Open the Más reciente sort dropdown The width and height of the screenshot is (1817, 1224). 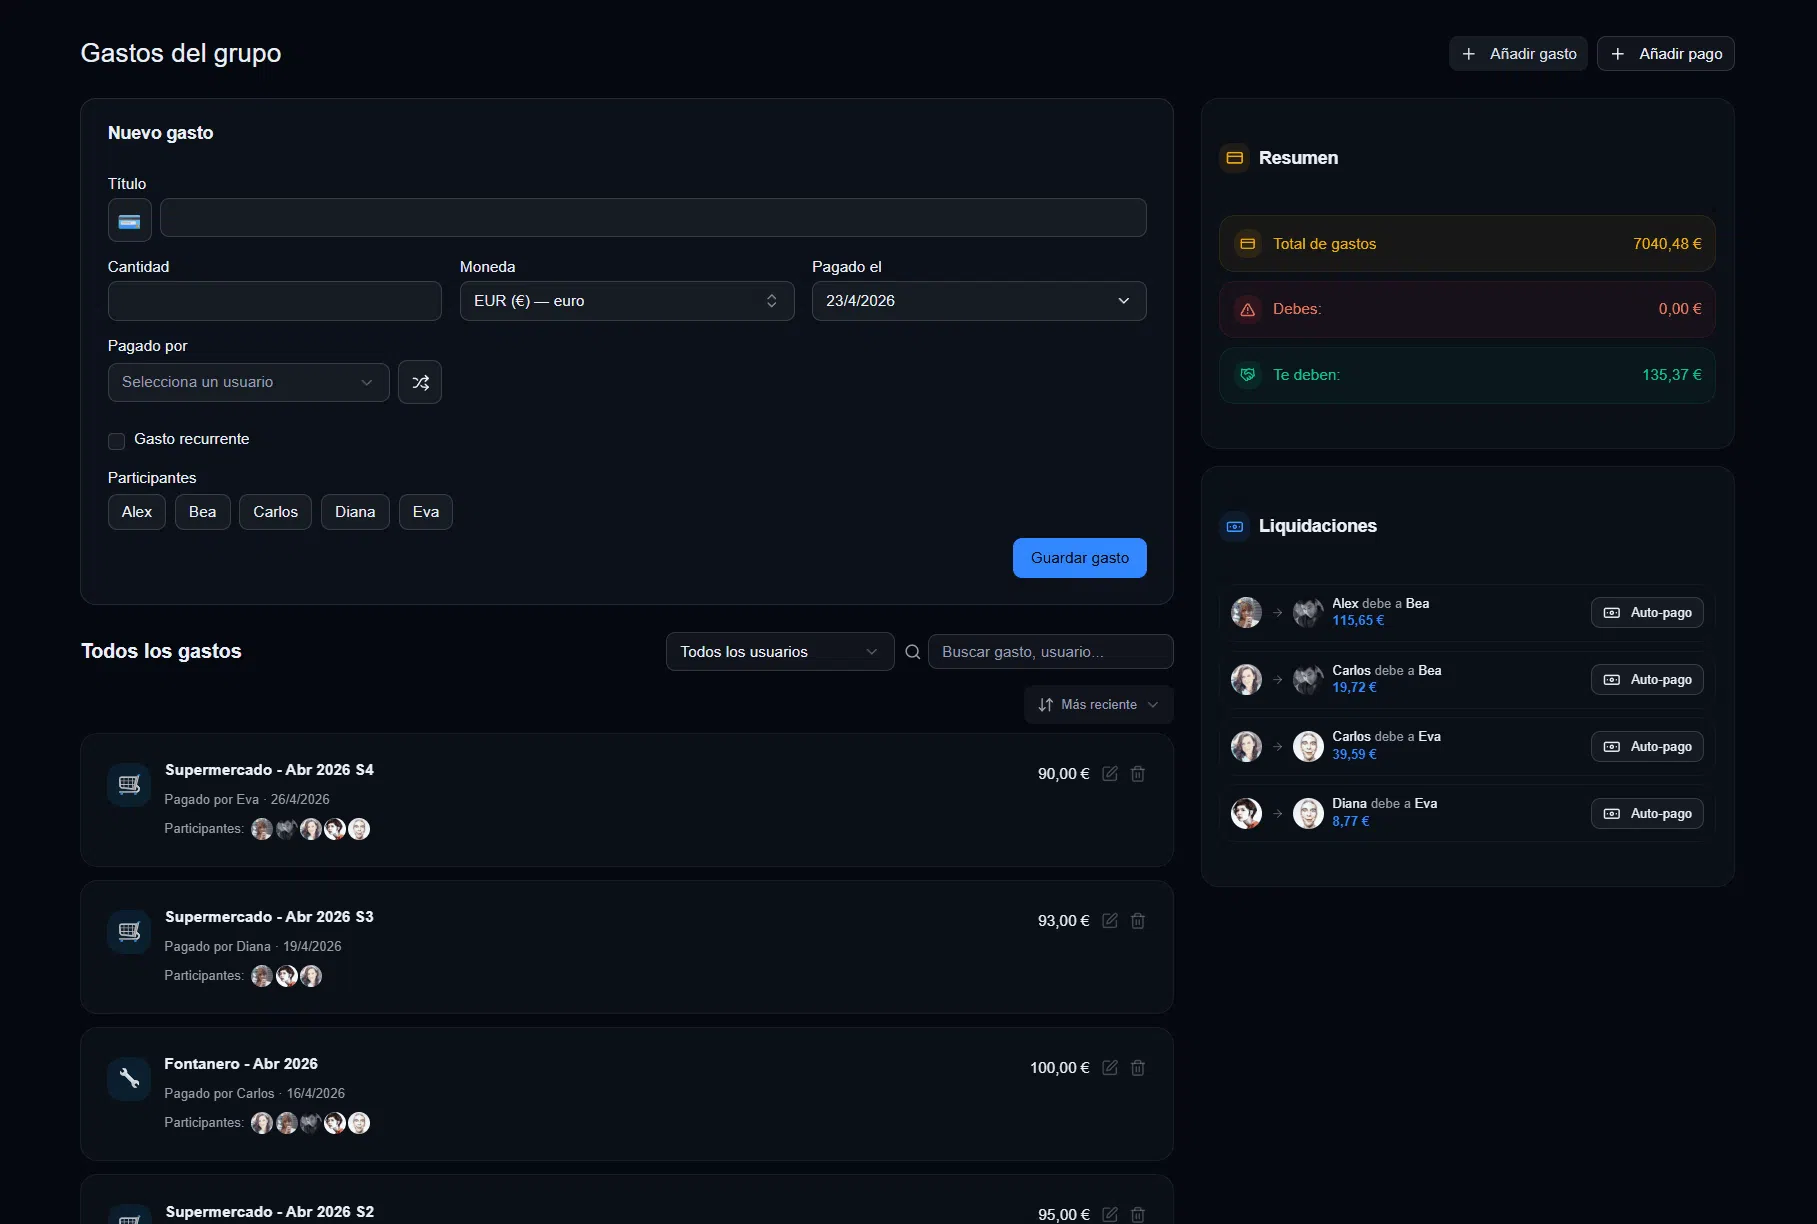1098,705
